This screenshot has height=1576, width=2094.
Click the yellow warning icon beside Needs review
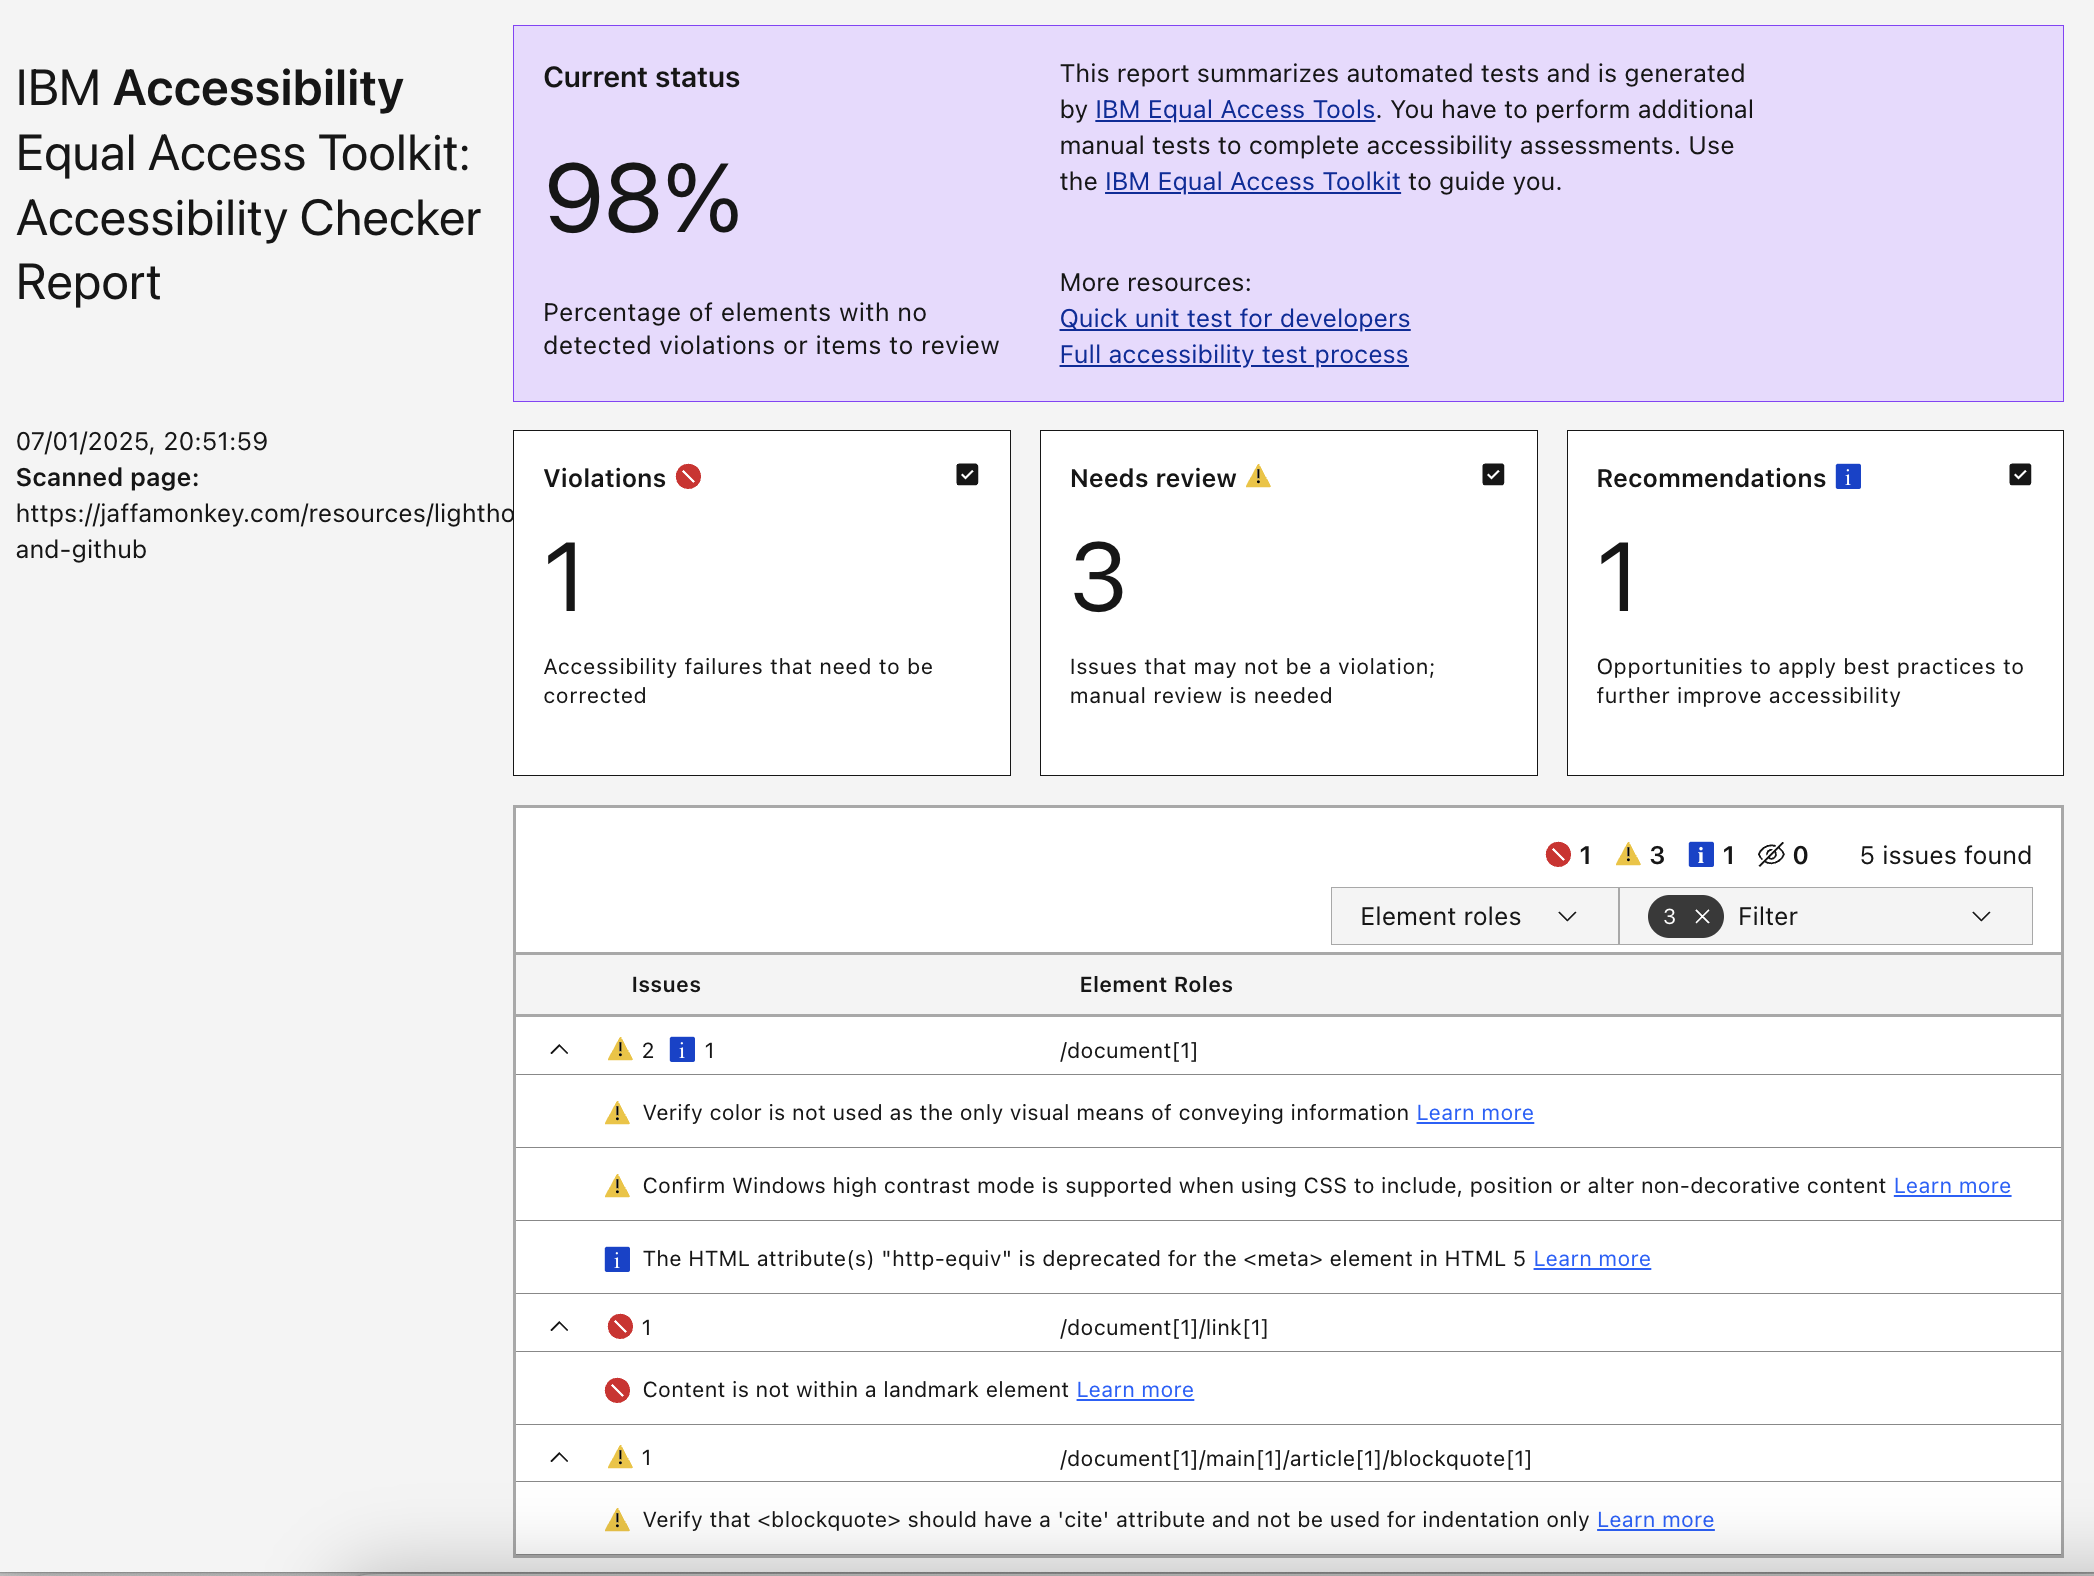(1258, 477)
